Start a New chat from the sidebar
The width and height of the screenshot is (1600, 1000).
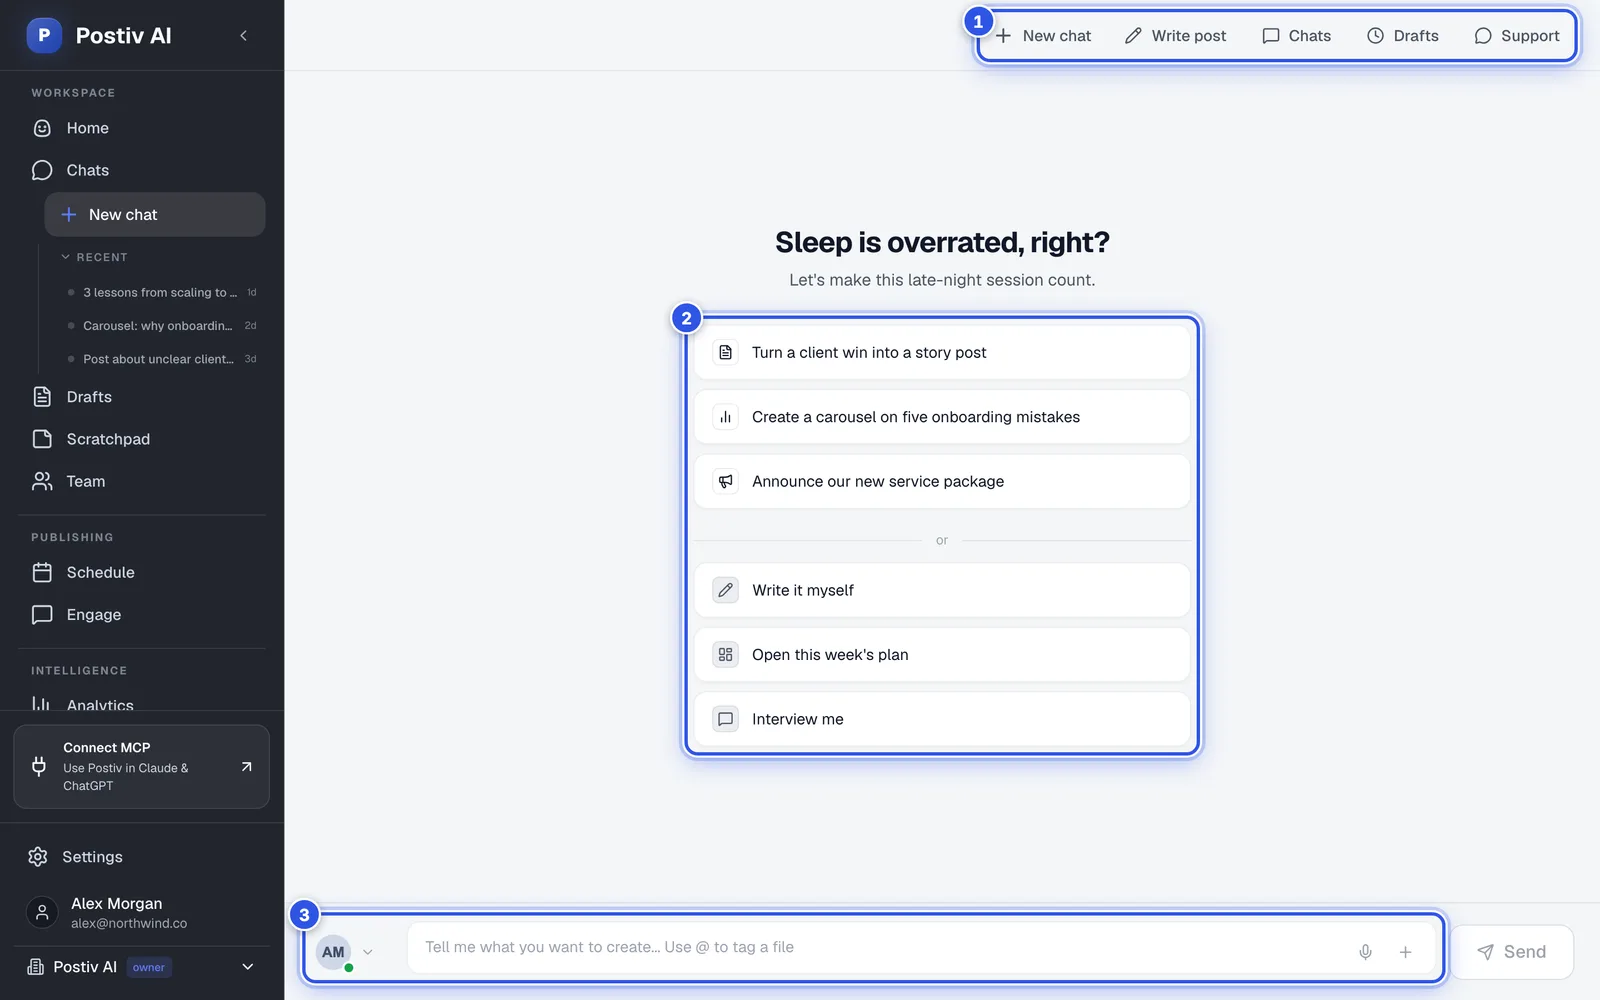155,215
